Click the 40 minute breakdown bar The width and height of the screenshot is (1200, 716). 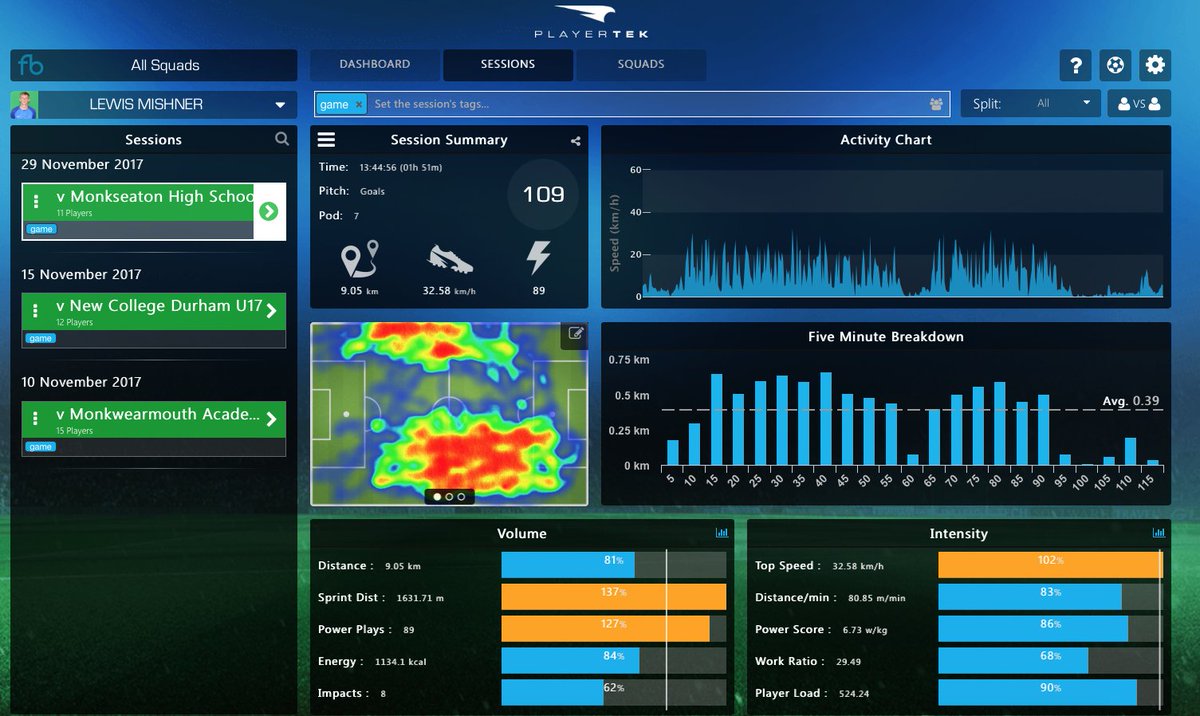pyautogui.click(x=825, y=419)
